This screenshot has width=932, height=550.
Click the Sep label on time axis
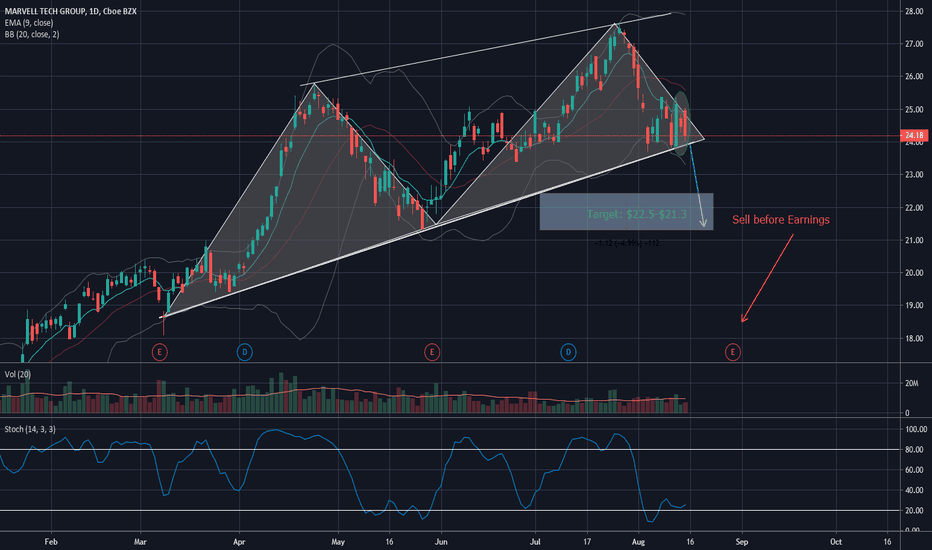(x=742, y=542)
